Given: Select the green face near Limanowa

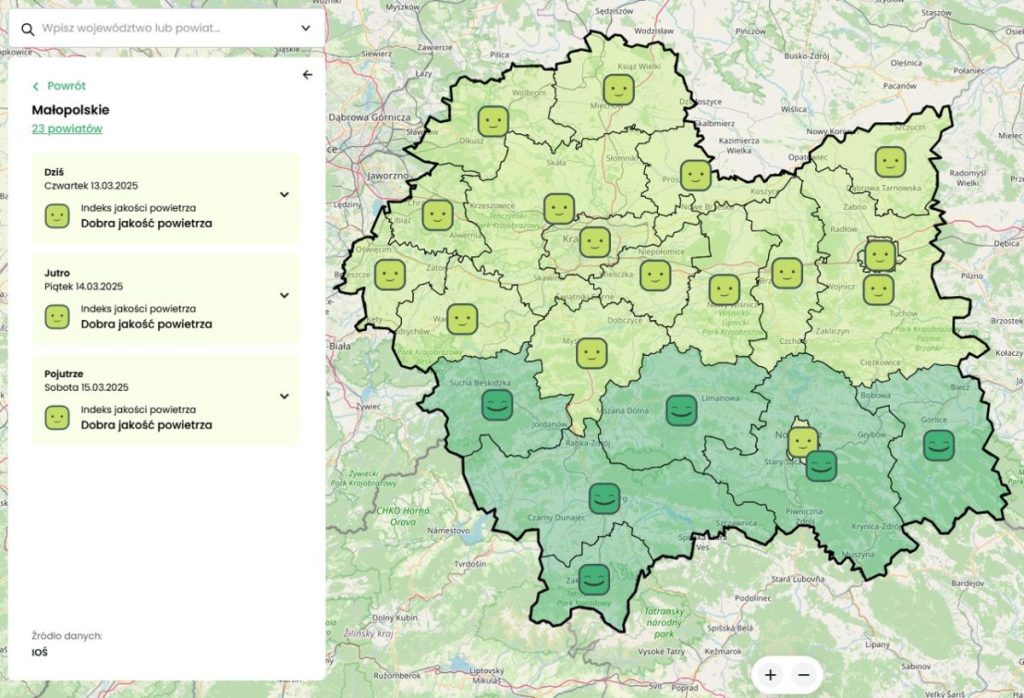Looking at the screenshot, I should coord(682,410).
